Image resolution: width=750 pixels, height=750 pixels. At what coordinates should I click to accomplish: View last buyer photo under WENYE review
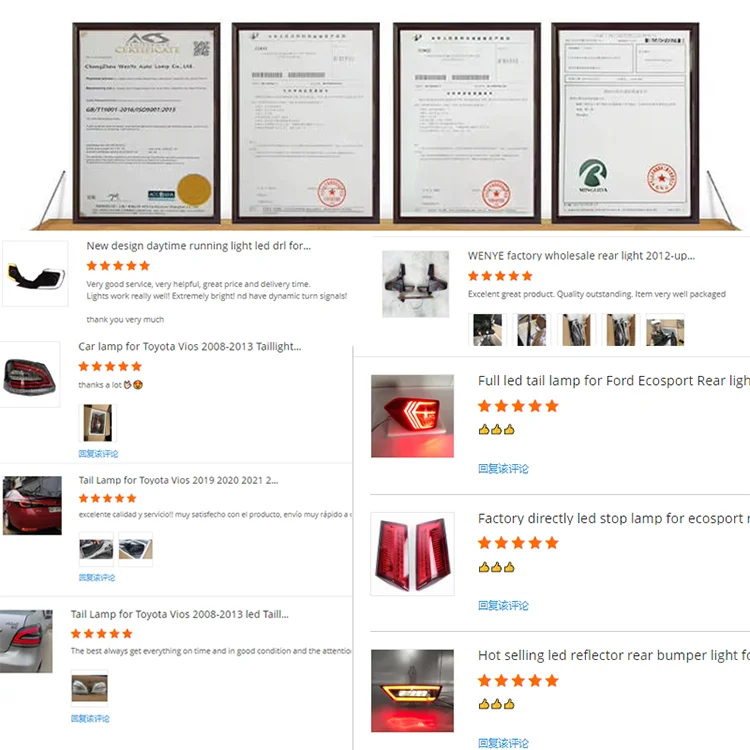point(665,330)
